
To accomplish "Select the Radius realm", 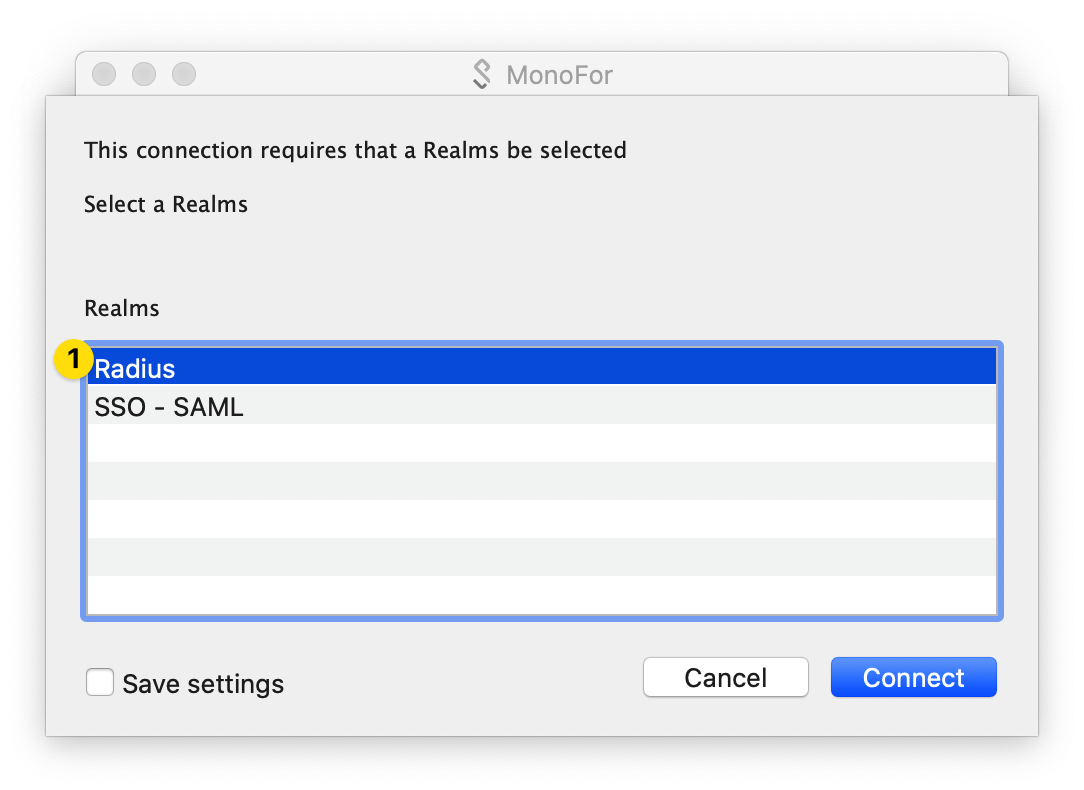I will [541, 366].
